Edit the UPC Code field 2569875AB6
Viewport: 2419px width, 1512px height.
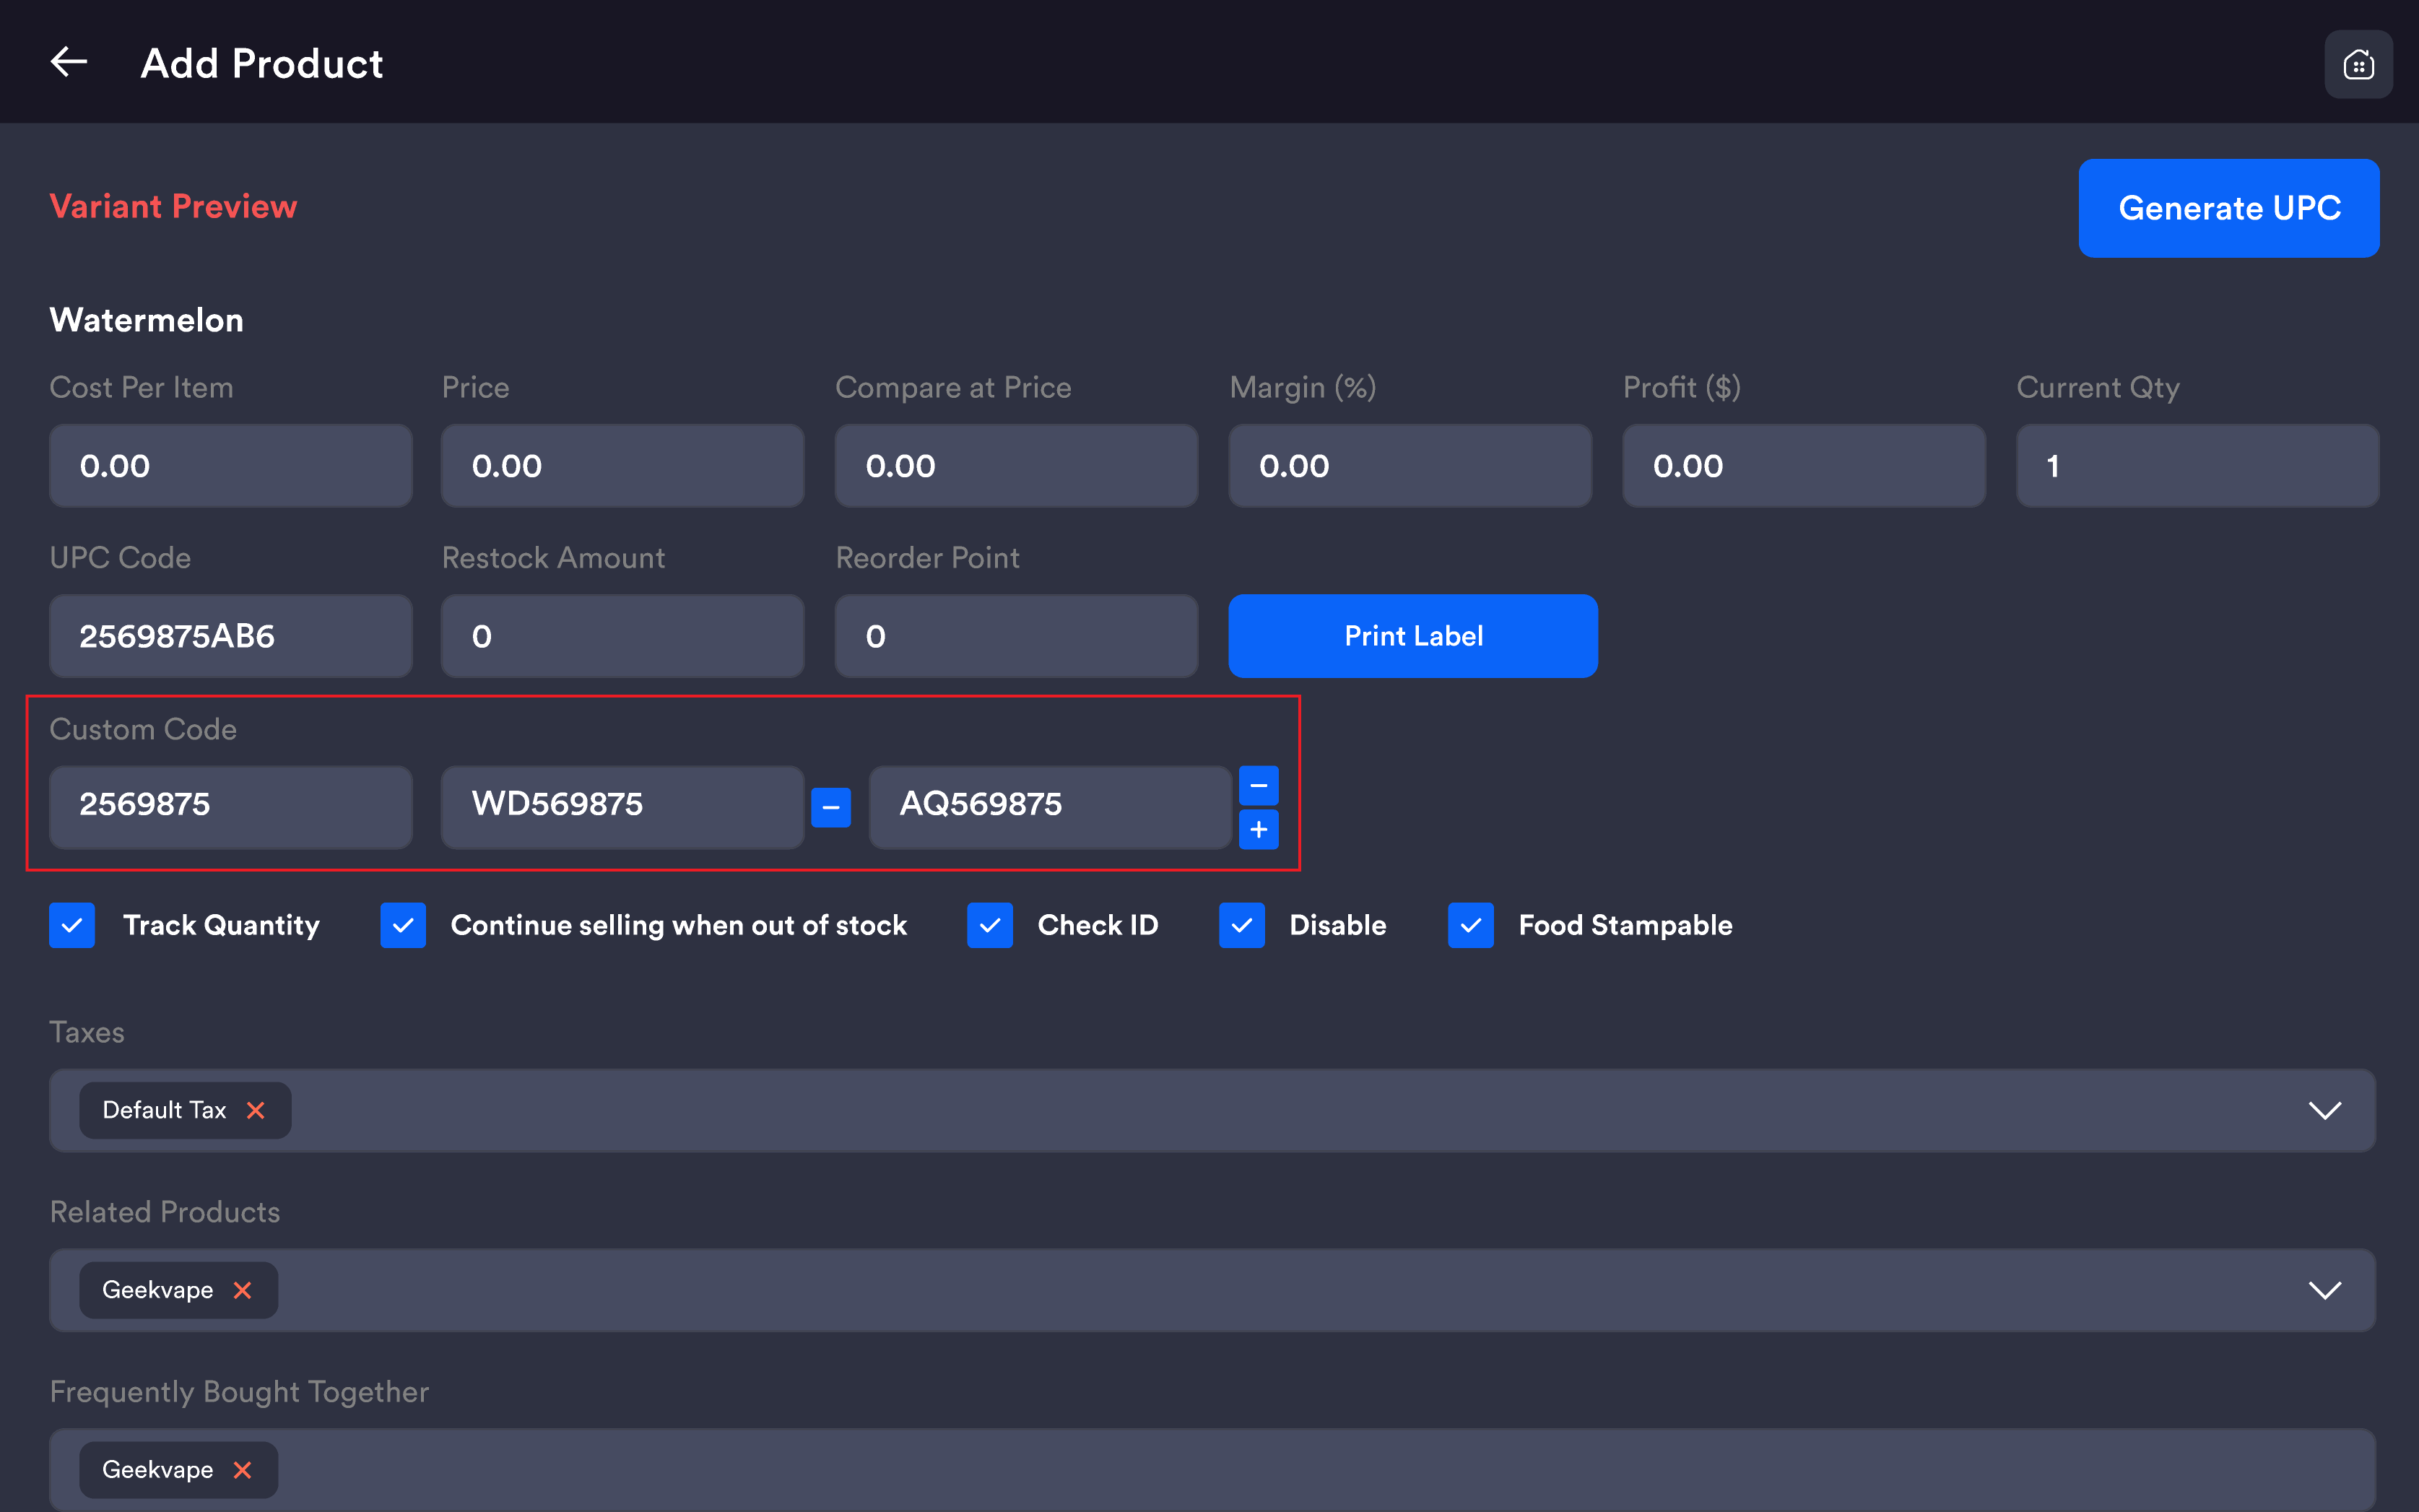click(x=231, y=636)
